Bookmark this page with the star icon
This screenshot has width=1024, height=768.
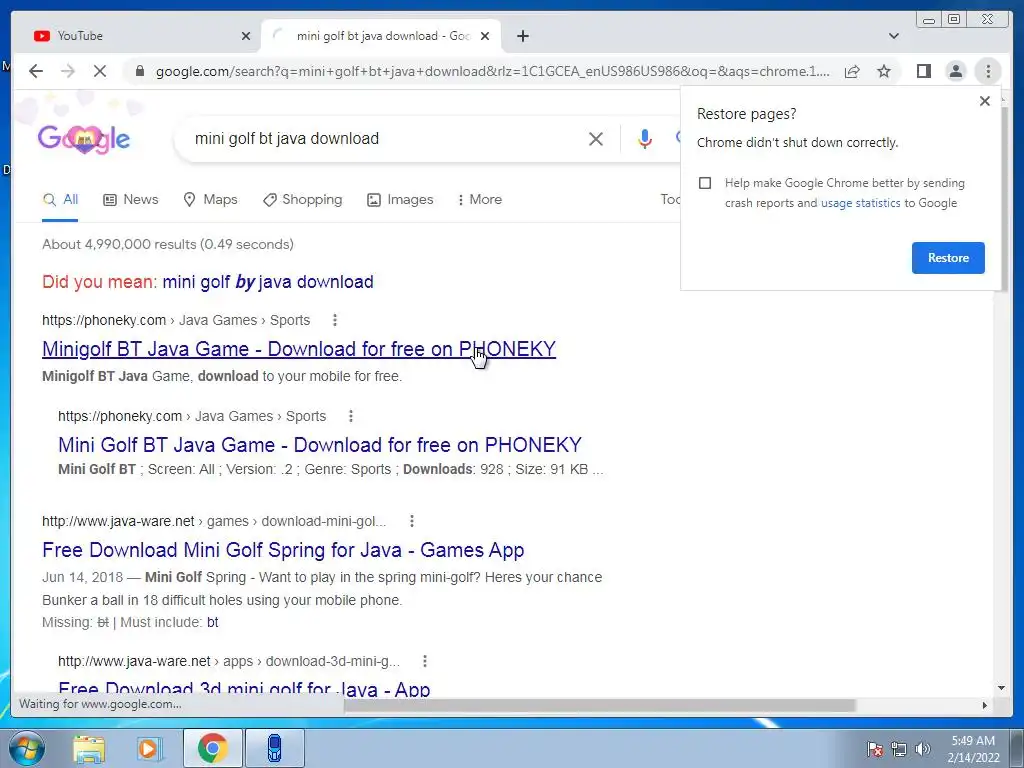tap(884, 71)
